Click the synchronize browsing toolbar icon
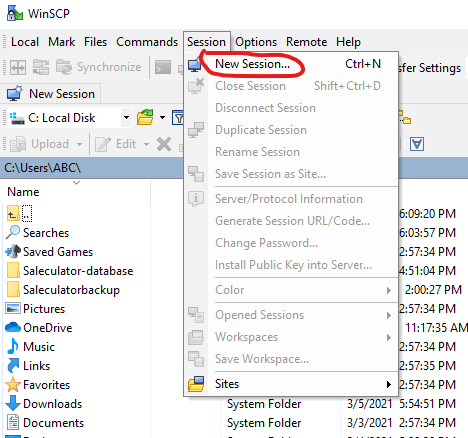Image resolution: width=468 pixels, height=438 pixels. point(41,68)
